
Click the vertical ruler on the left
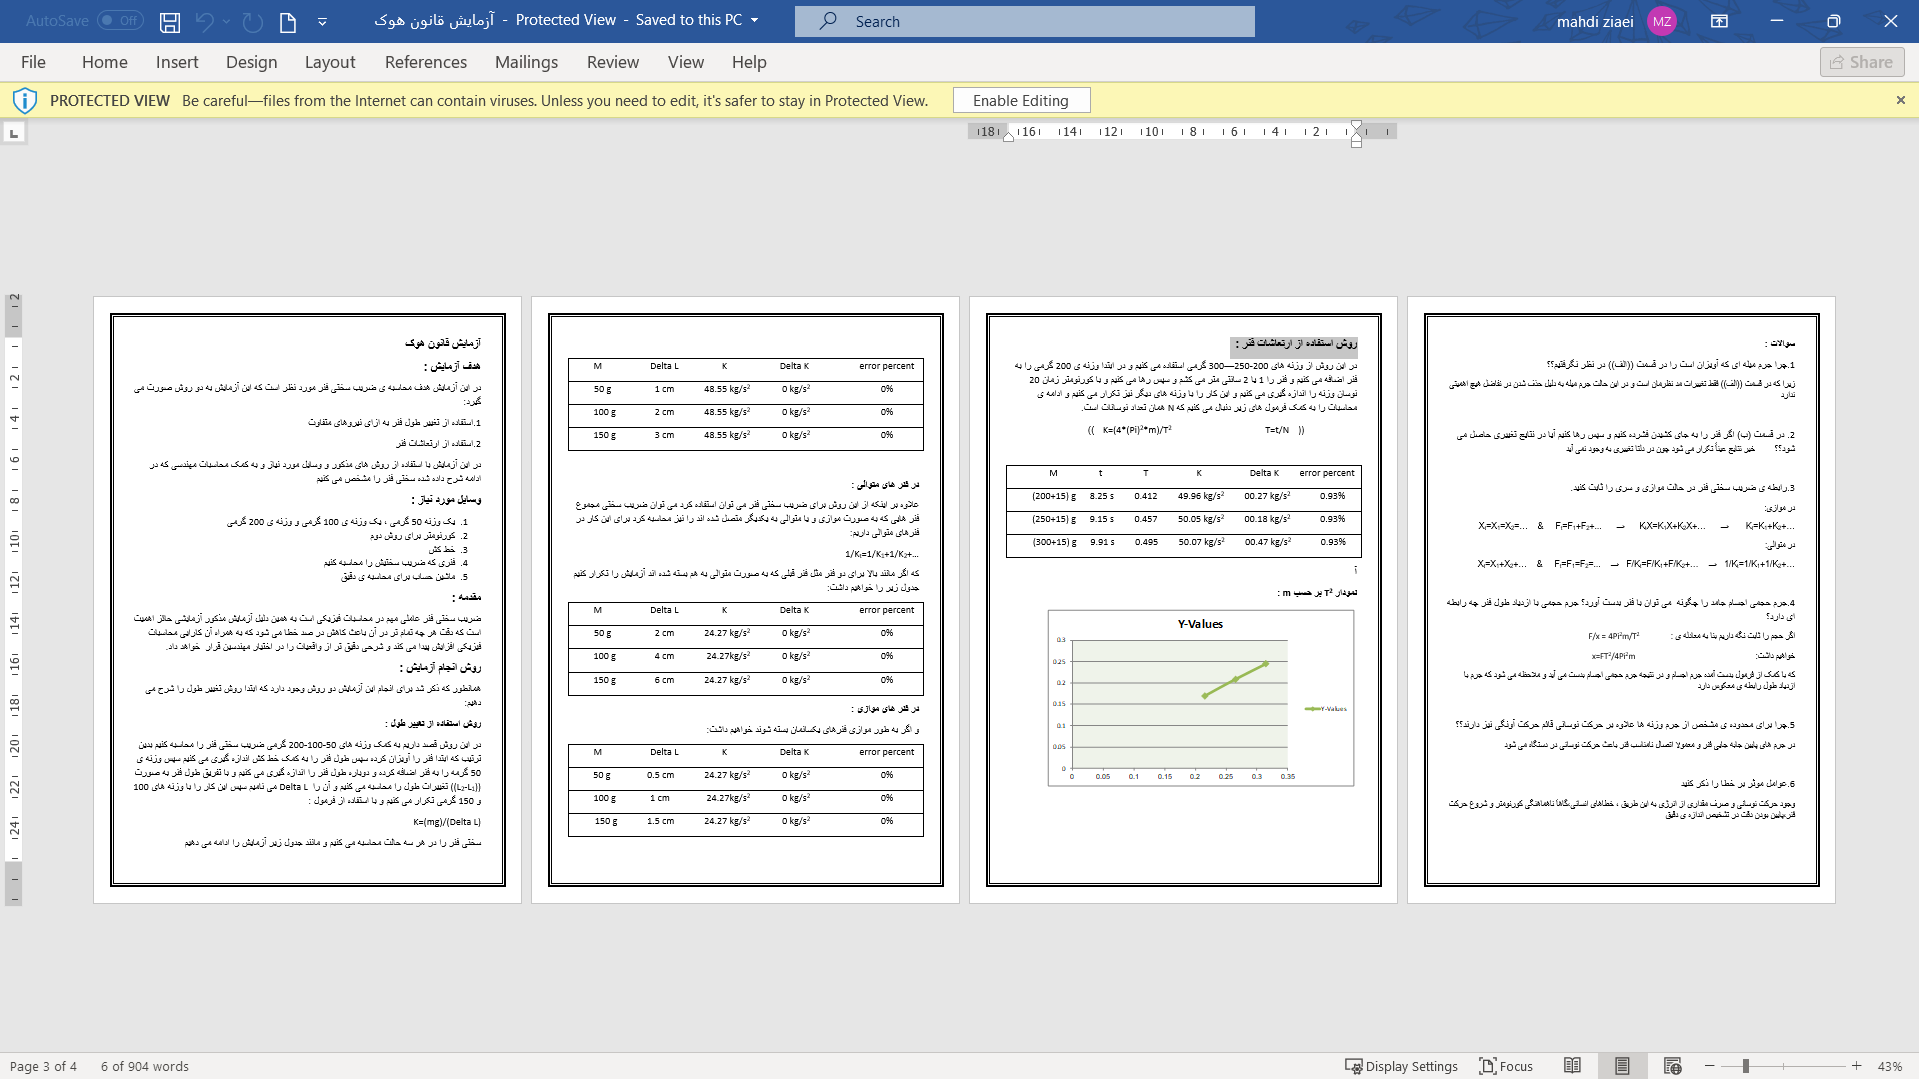(x=14, y=600)
